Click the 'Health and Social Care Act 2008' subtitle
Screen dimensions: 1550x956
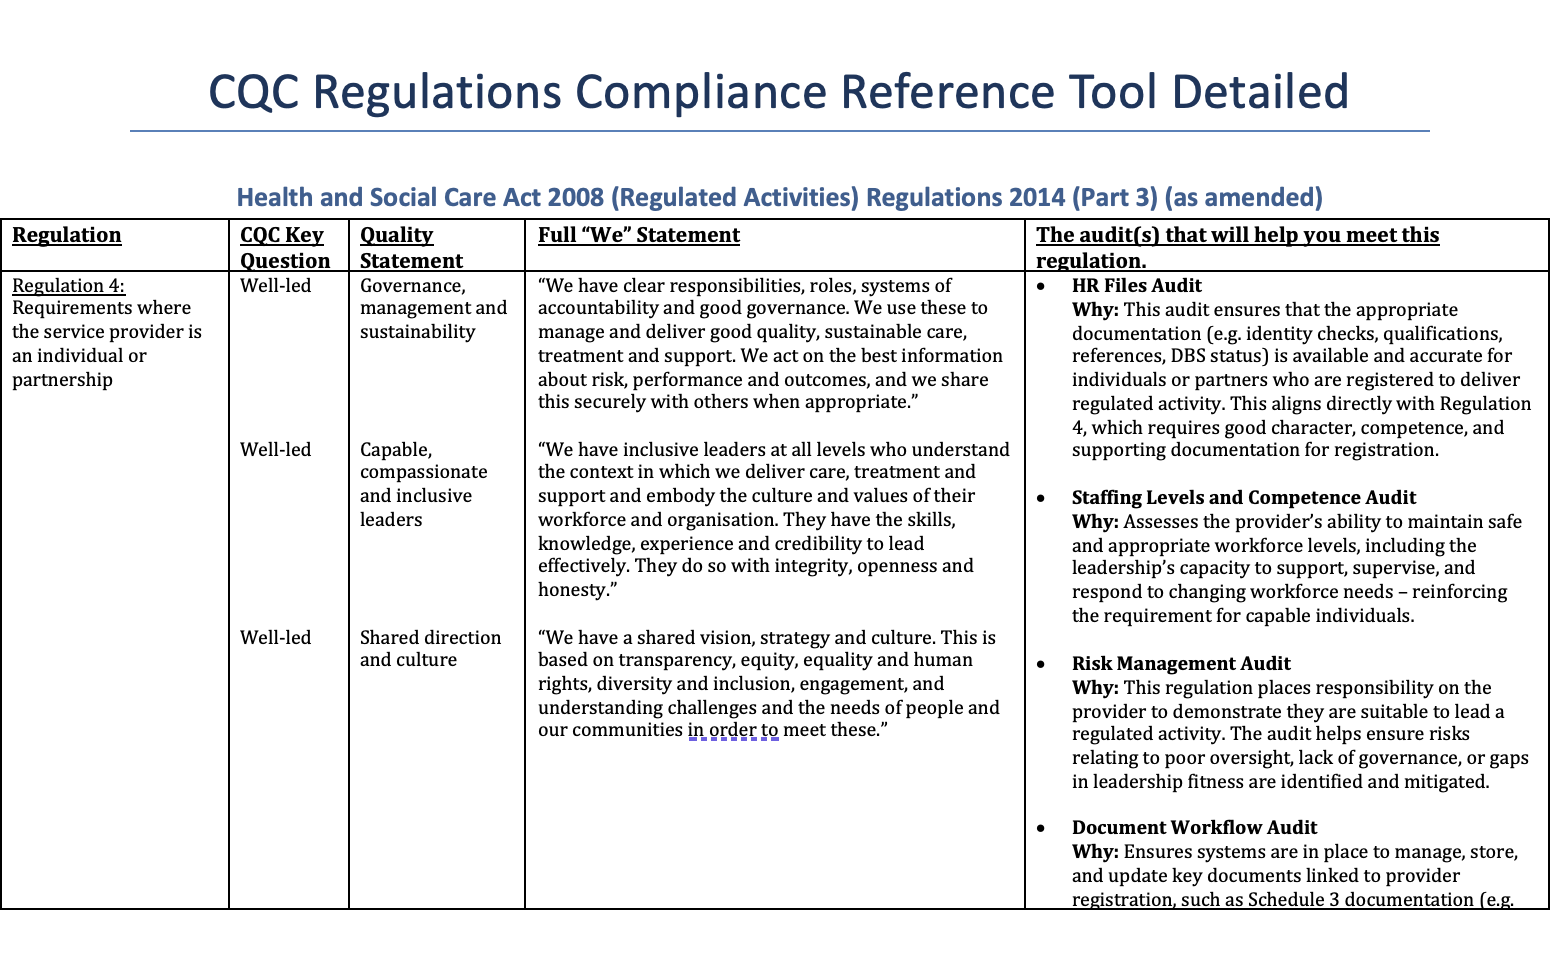click(779, 197)
